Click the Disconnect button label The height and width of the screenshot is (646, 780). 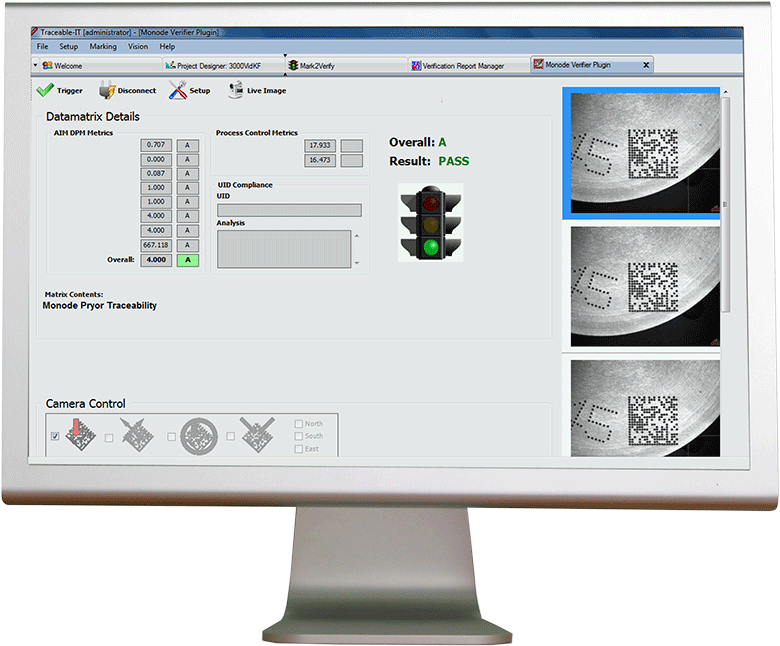(x=137, y=91)
